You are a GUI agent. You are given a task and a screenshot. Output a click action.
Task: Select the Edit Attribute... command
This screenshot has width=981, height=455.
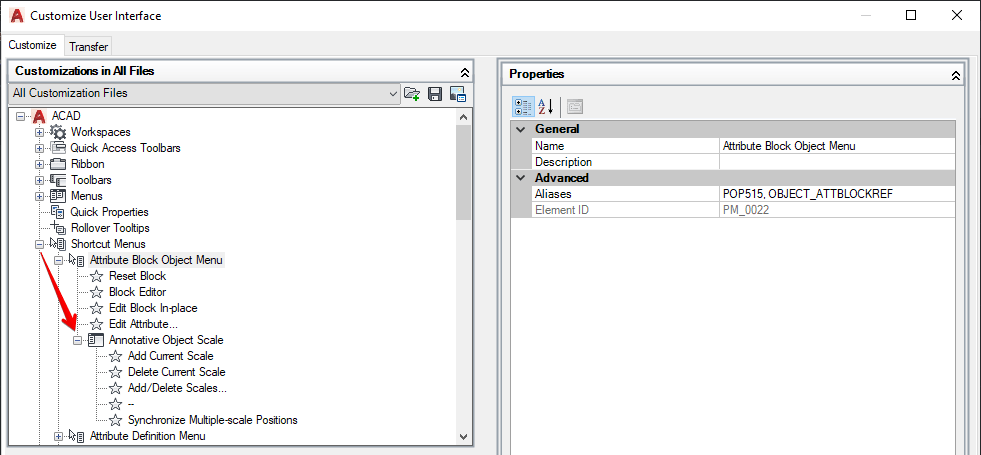pyautogui.click(x=143, y=324)
